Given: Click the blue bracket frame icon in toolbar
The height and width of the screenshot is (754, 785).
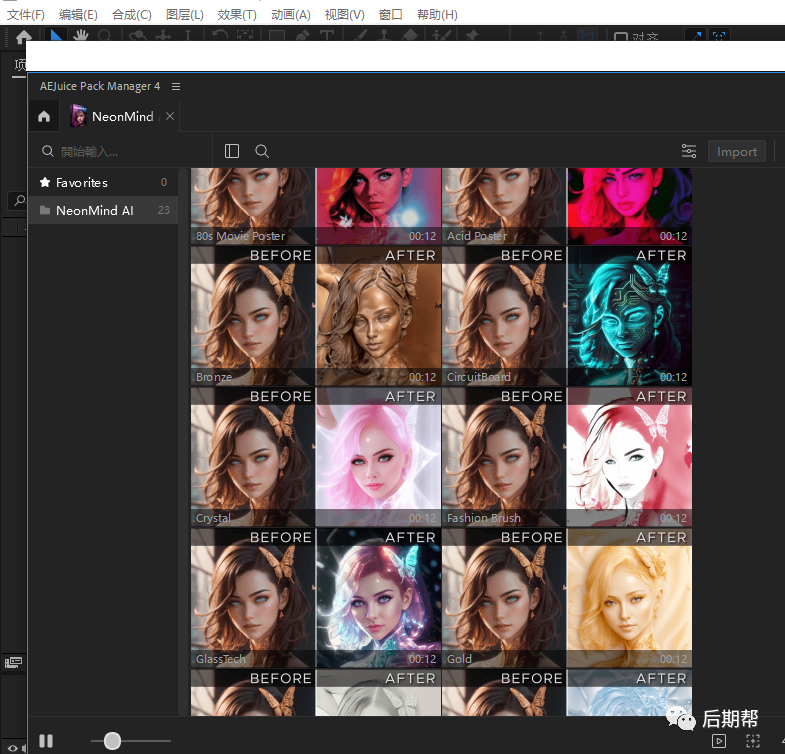Looking at the screenshot, I should 719,35.
